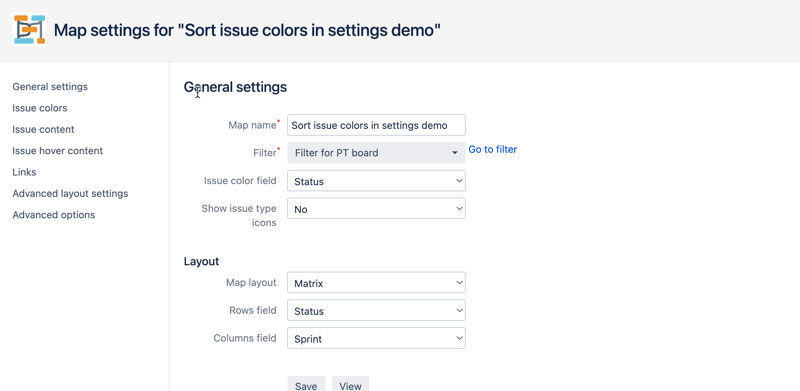Open the Rows field dropdown

click(x=376, y=310)
